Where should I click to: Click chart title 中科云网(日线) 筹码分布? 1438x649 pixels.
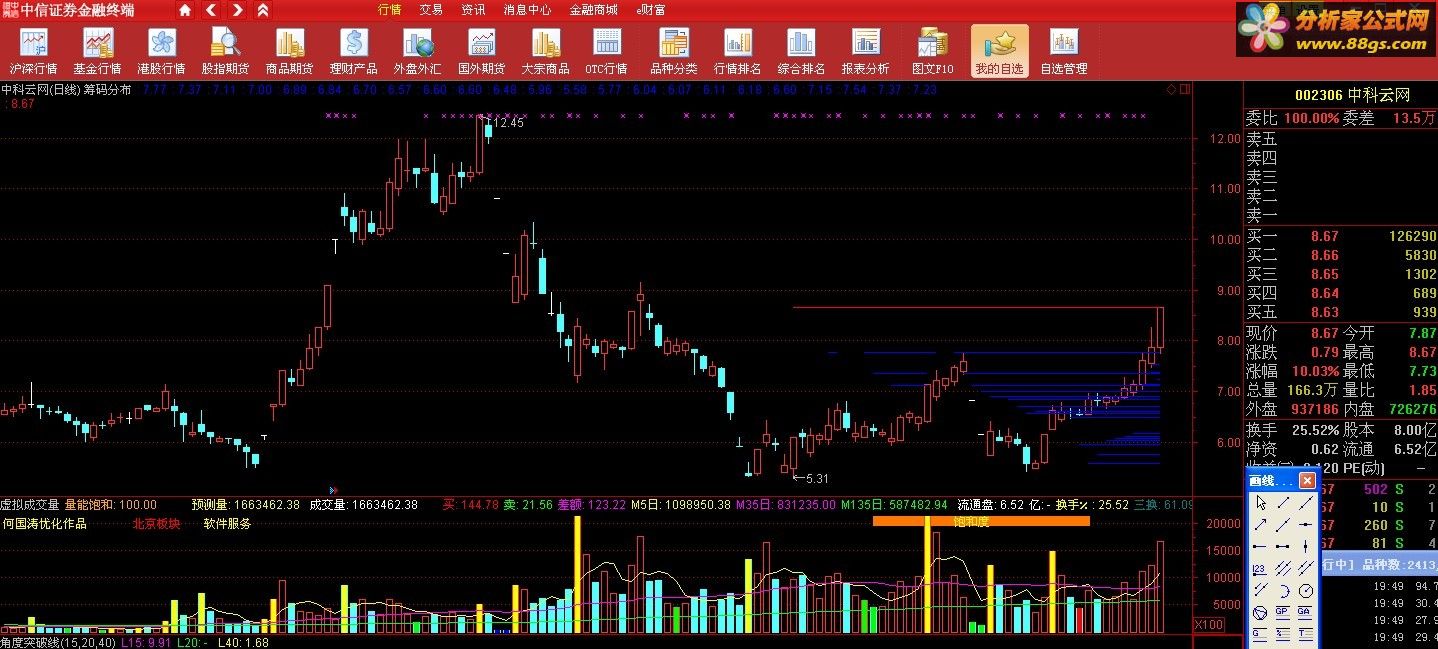tap(66, 89)
